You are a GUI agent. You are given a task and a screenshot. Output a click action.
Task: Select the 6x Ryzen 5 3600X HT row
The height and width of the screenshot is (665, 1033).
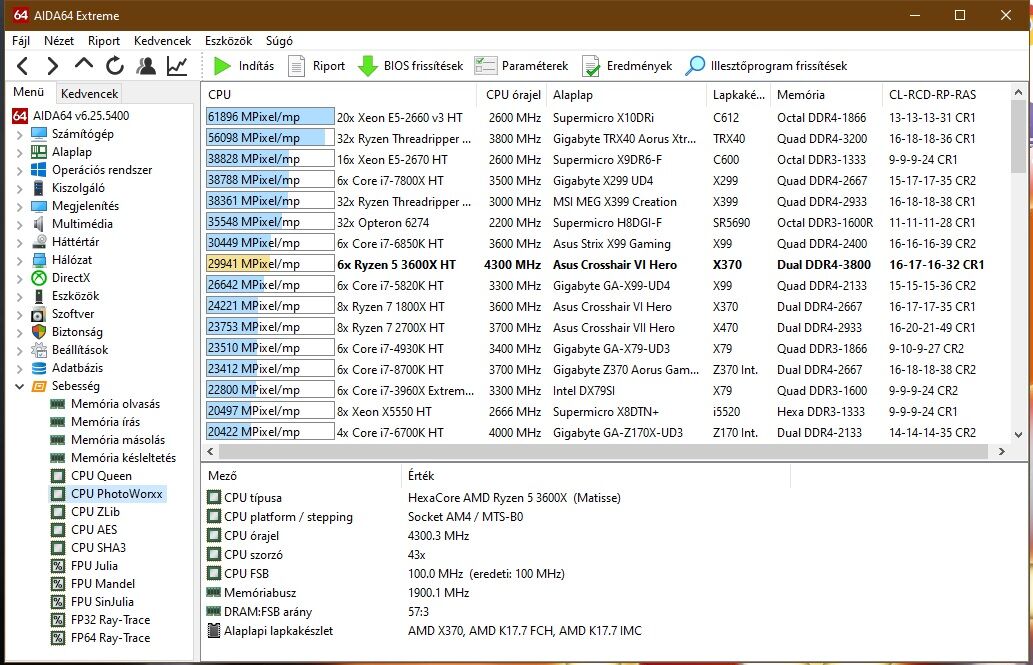(606, 265)
